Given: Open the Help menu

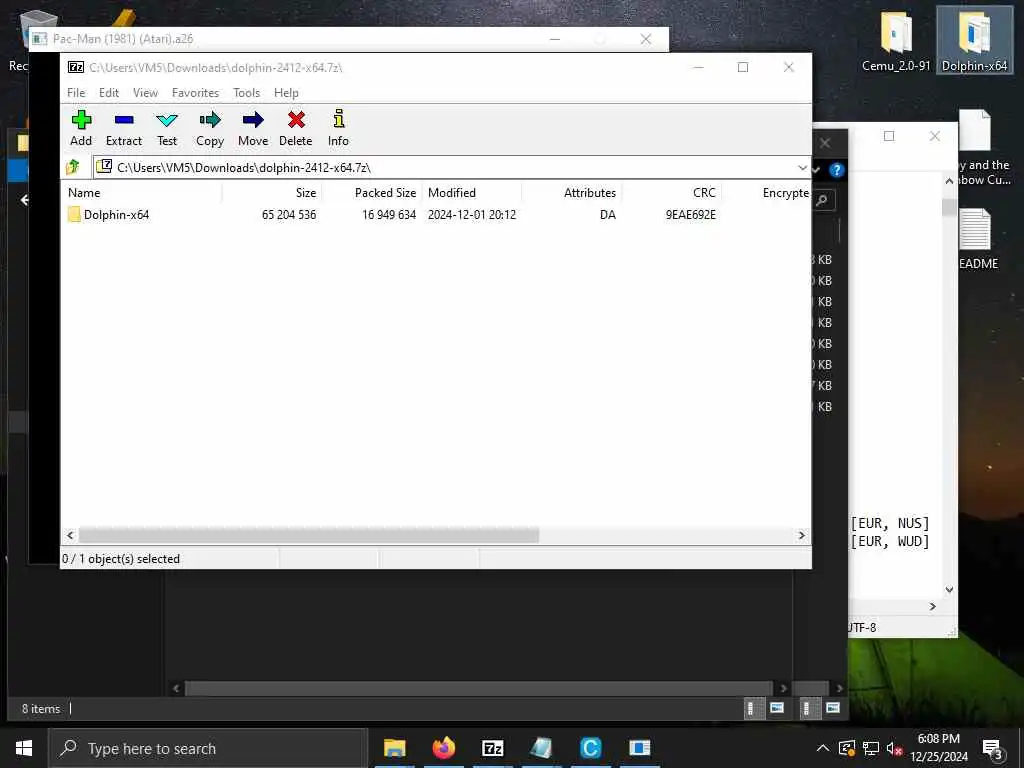Looking at the screenshot, I should pos(286,93).
